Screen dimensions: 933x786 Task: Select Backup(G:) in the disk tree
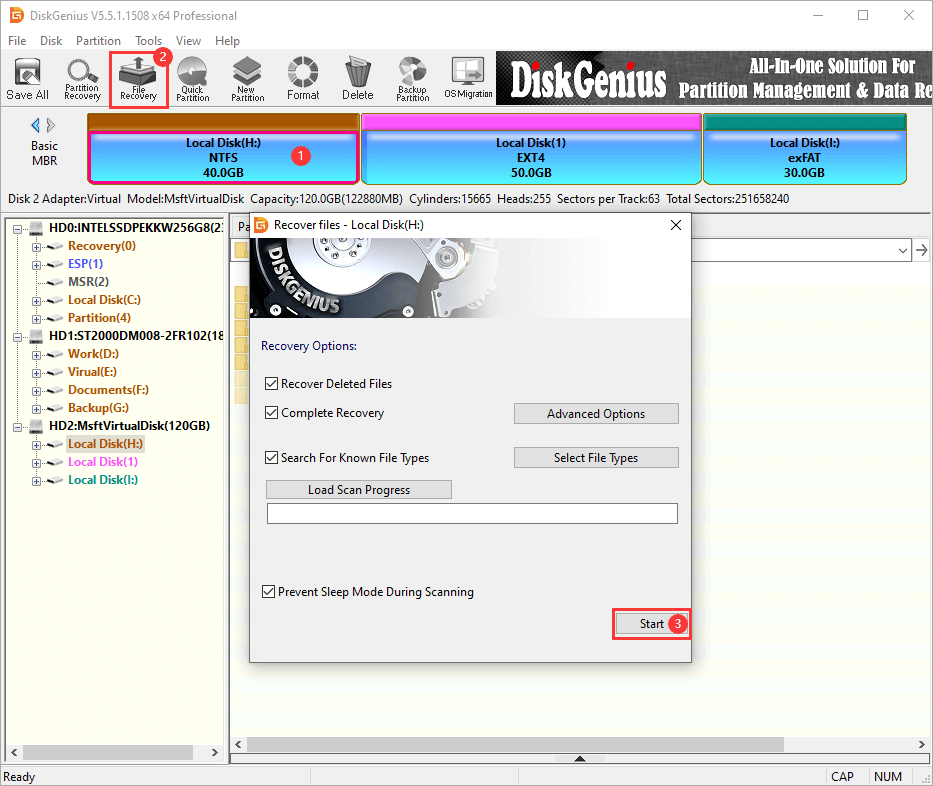pos(98,408)
